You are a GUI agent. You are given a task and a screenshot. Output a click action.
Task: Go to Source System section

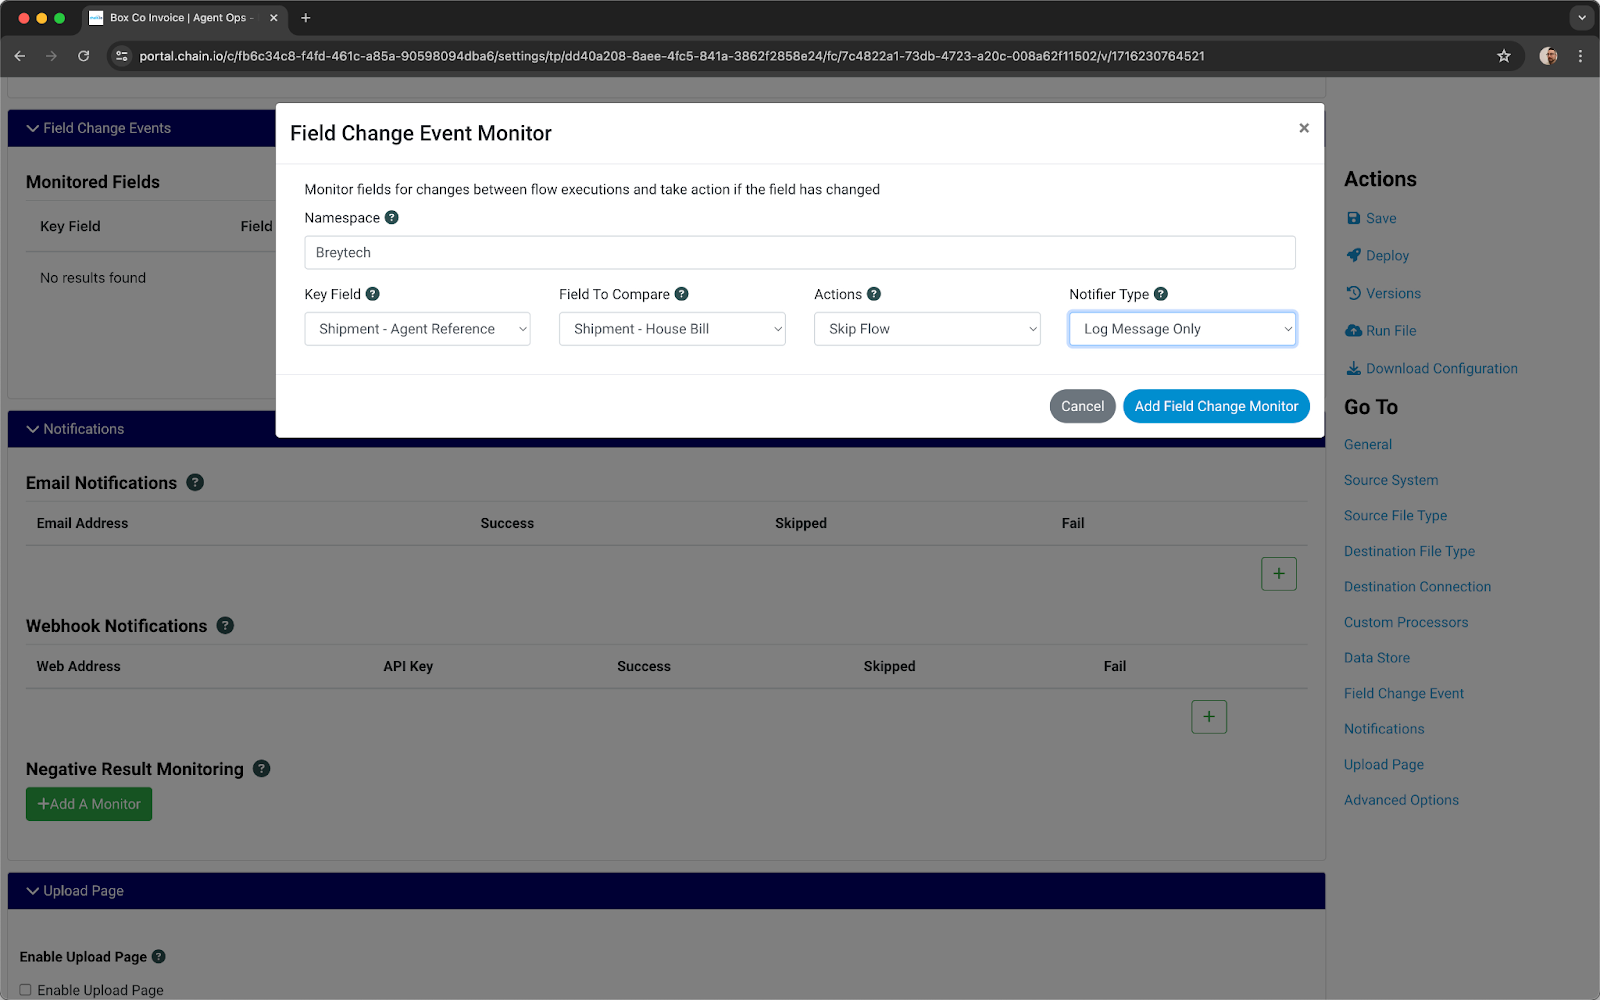(1391, 480)
